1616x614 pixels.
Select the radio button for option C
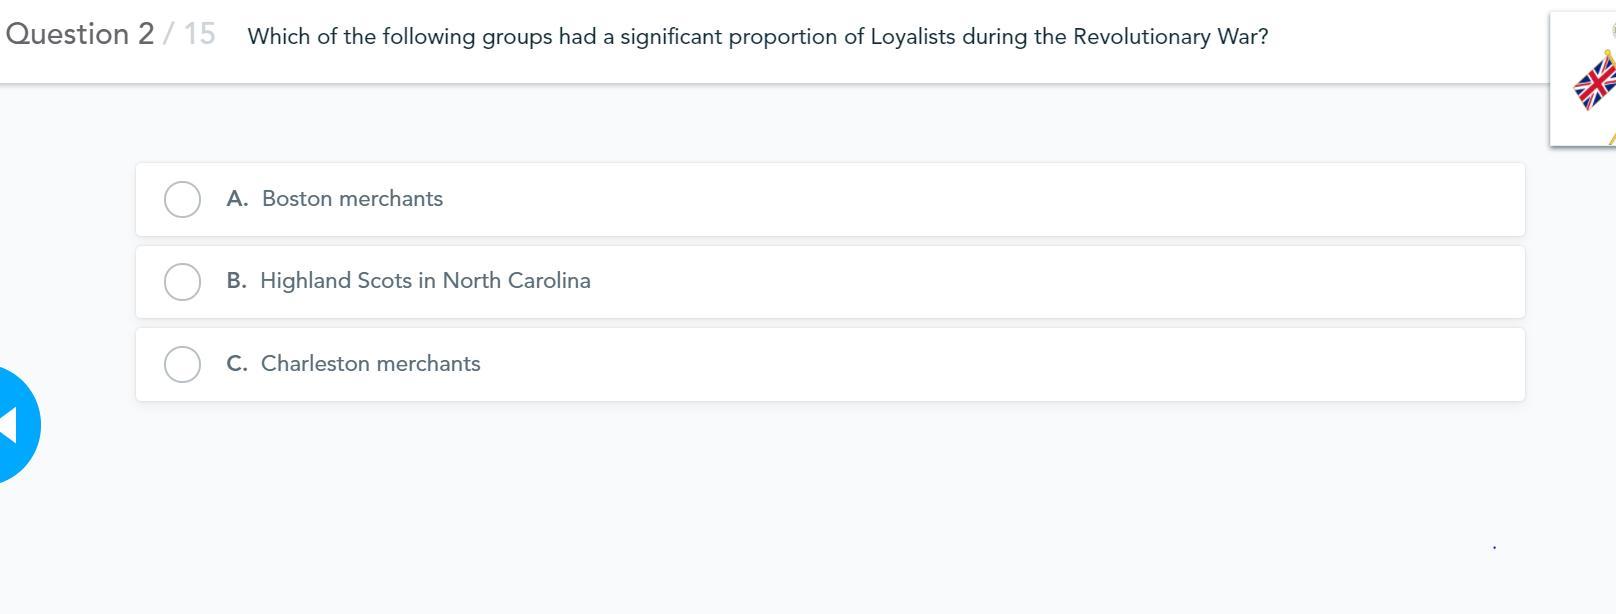click(x=182, y=364)
